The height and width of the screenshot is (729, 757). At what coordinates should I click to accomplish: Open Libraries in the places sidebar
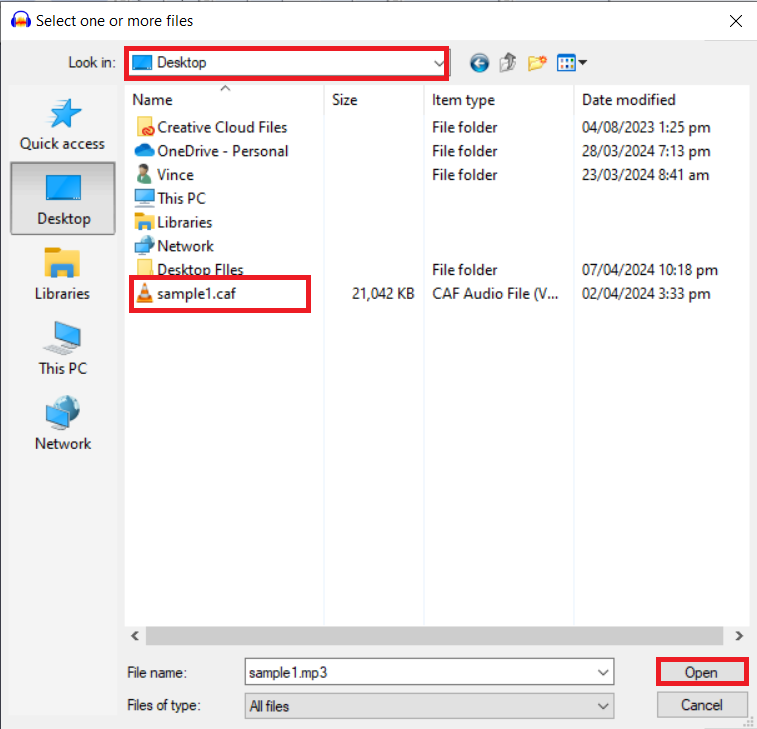tap(62, 274)
